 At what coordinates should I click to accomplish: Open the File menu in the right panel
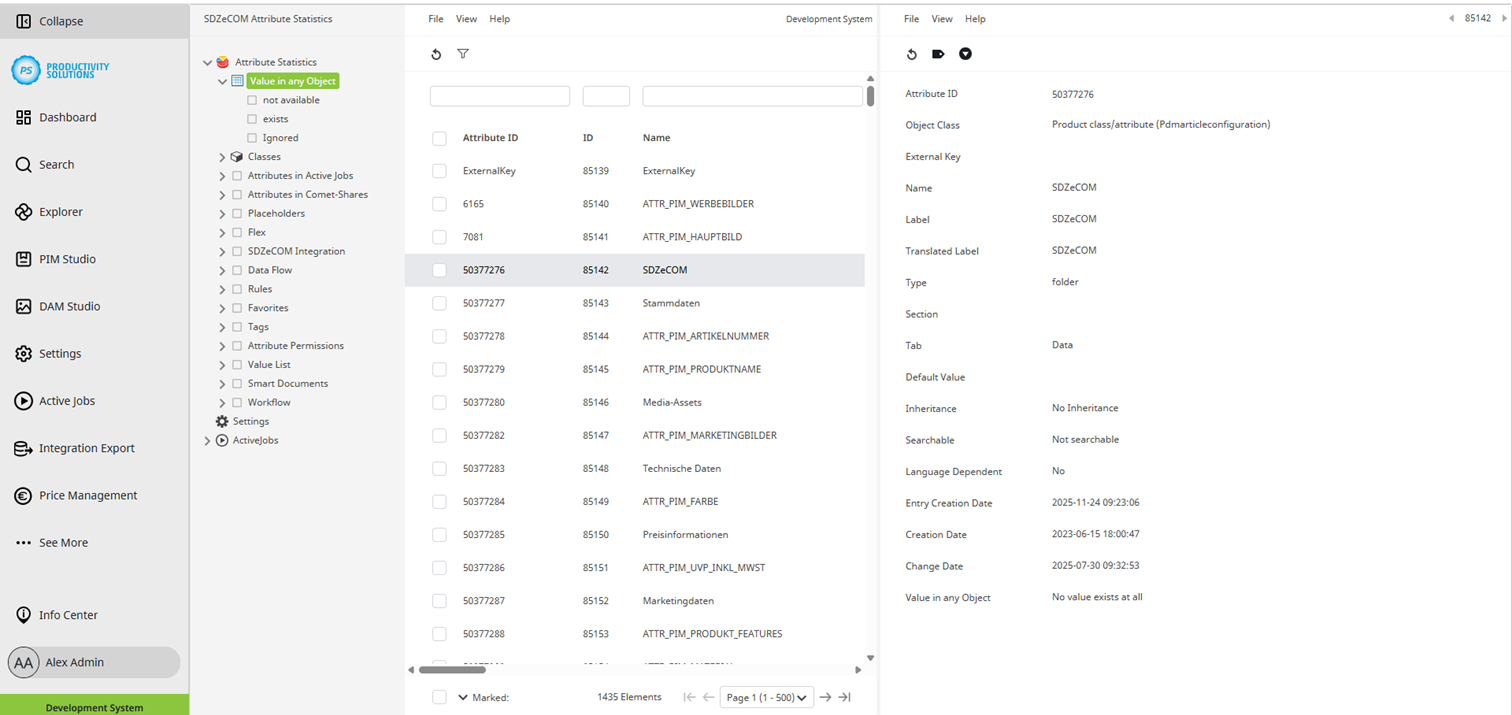tap(910, 18)
